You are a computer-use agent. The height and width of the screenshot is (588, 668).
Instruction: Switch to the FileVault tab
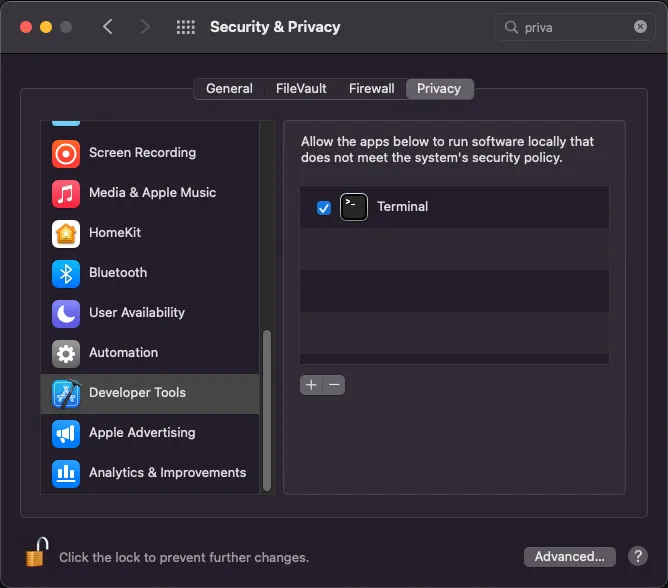pyautogui.click(x=301, y=89)
